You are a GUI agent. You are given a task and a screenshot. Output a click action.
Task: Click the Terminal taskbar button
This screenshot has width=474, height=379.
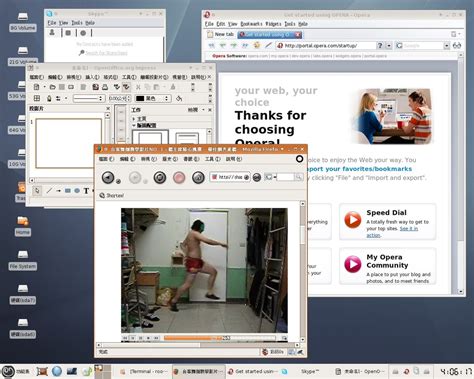tap(143, 371)
